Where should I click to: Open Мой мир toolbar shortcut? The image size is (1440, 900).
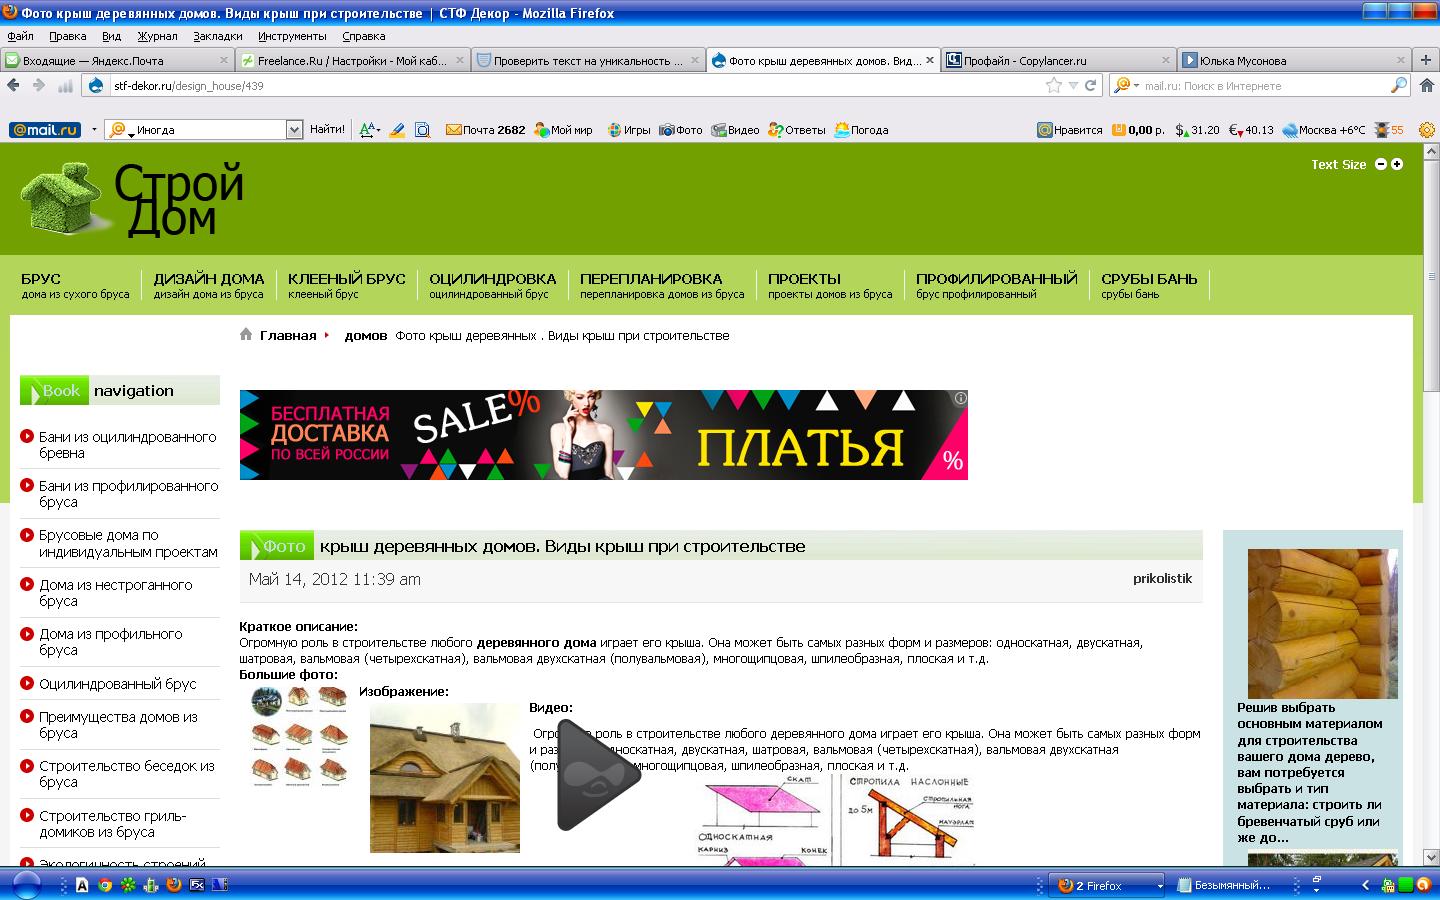point(563,130)
